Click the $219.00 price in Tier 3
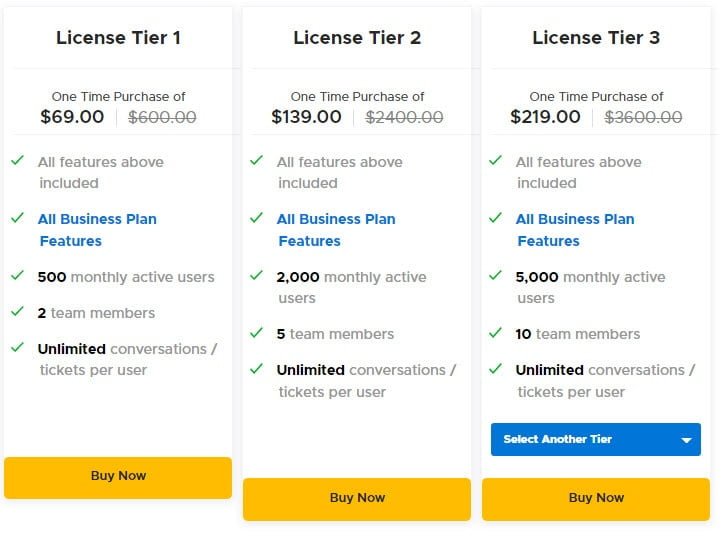Viewport: 726px width, 536px height. coord(545,117)
